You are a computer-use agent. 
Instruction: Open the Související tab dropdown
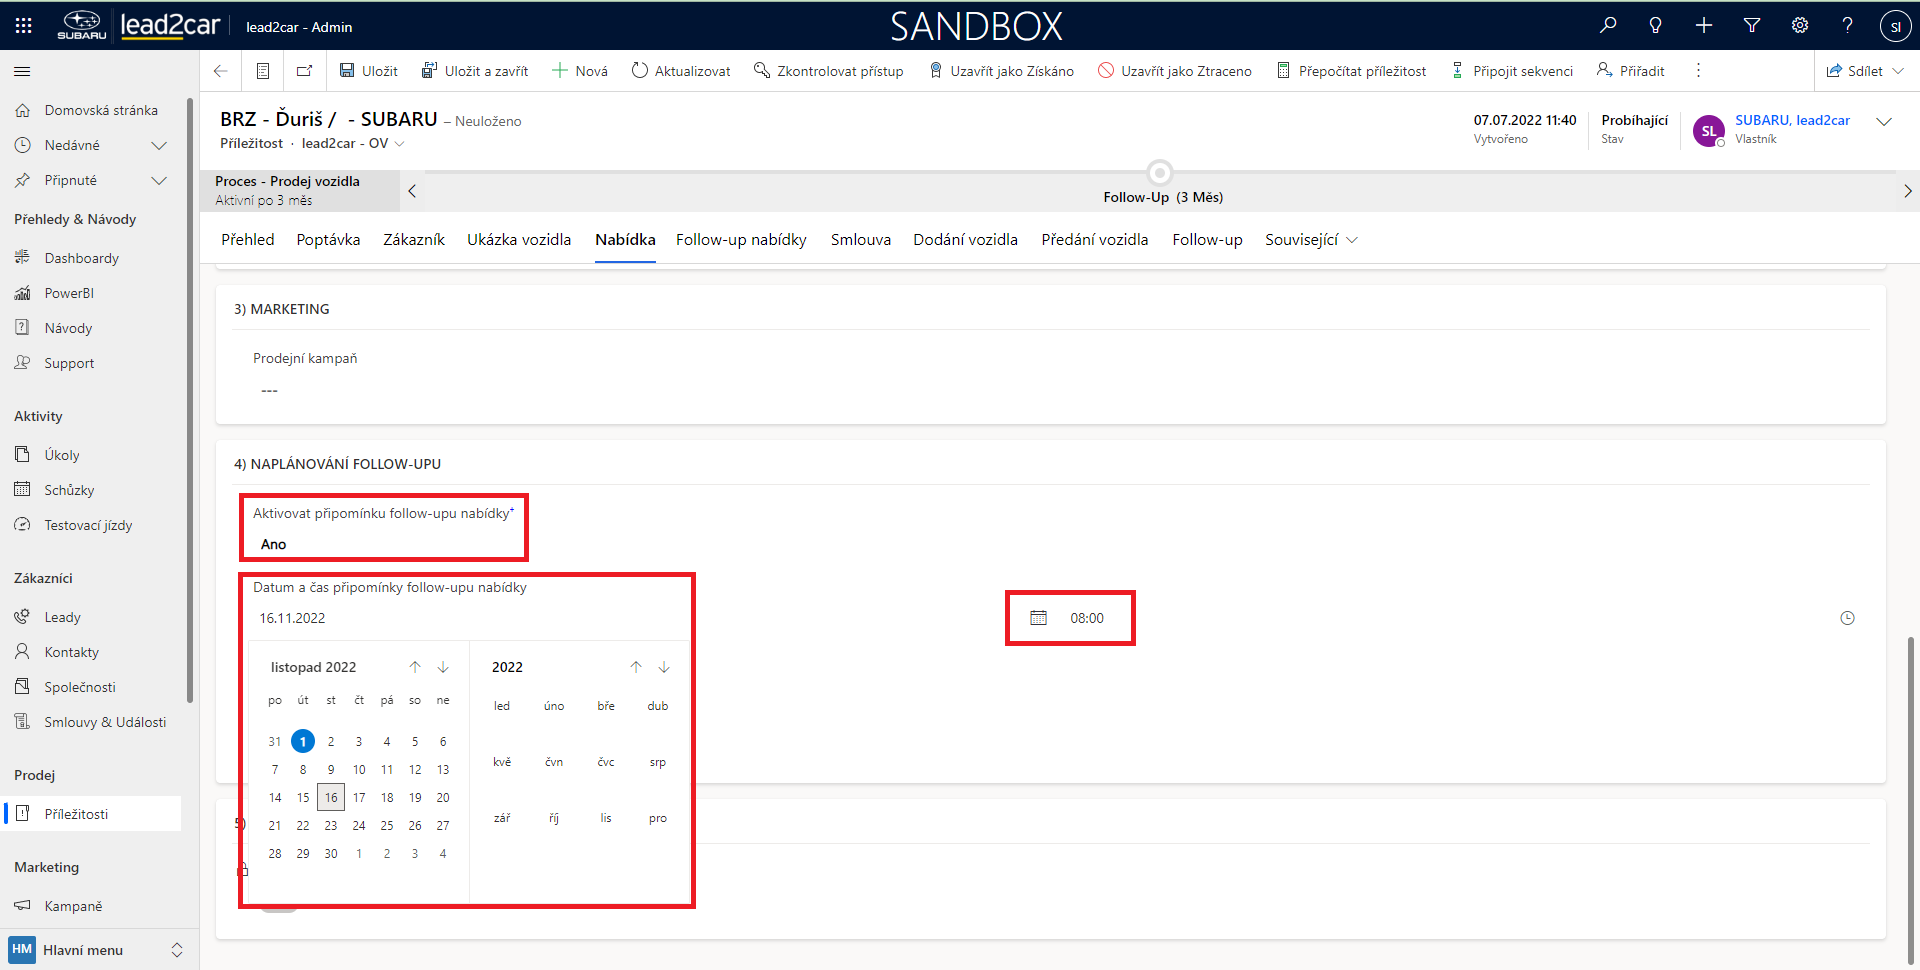pyautogui.click(x=1310, y=240)
